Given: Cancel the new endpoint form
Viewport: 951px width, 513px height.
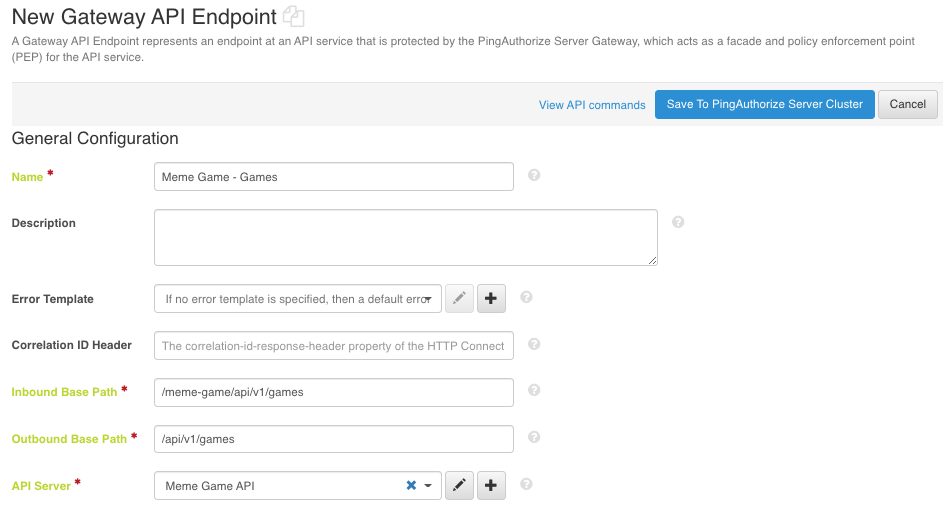Looking at the screenshot, I should point(907,104).
